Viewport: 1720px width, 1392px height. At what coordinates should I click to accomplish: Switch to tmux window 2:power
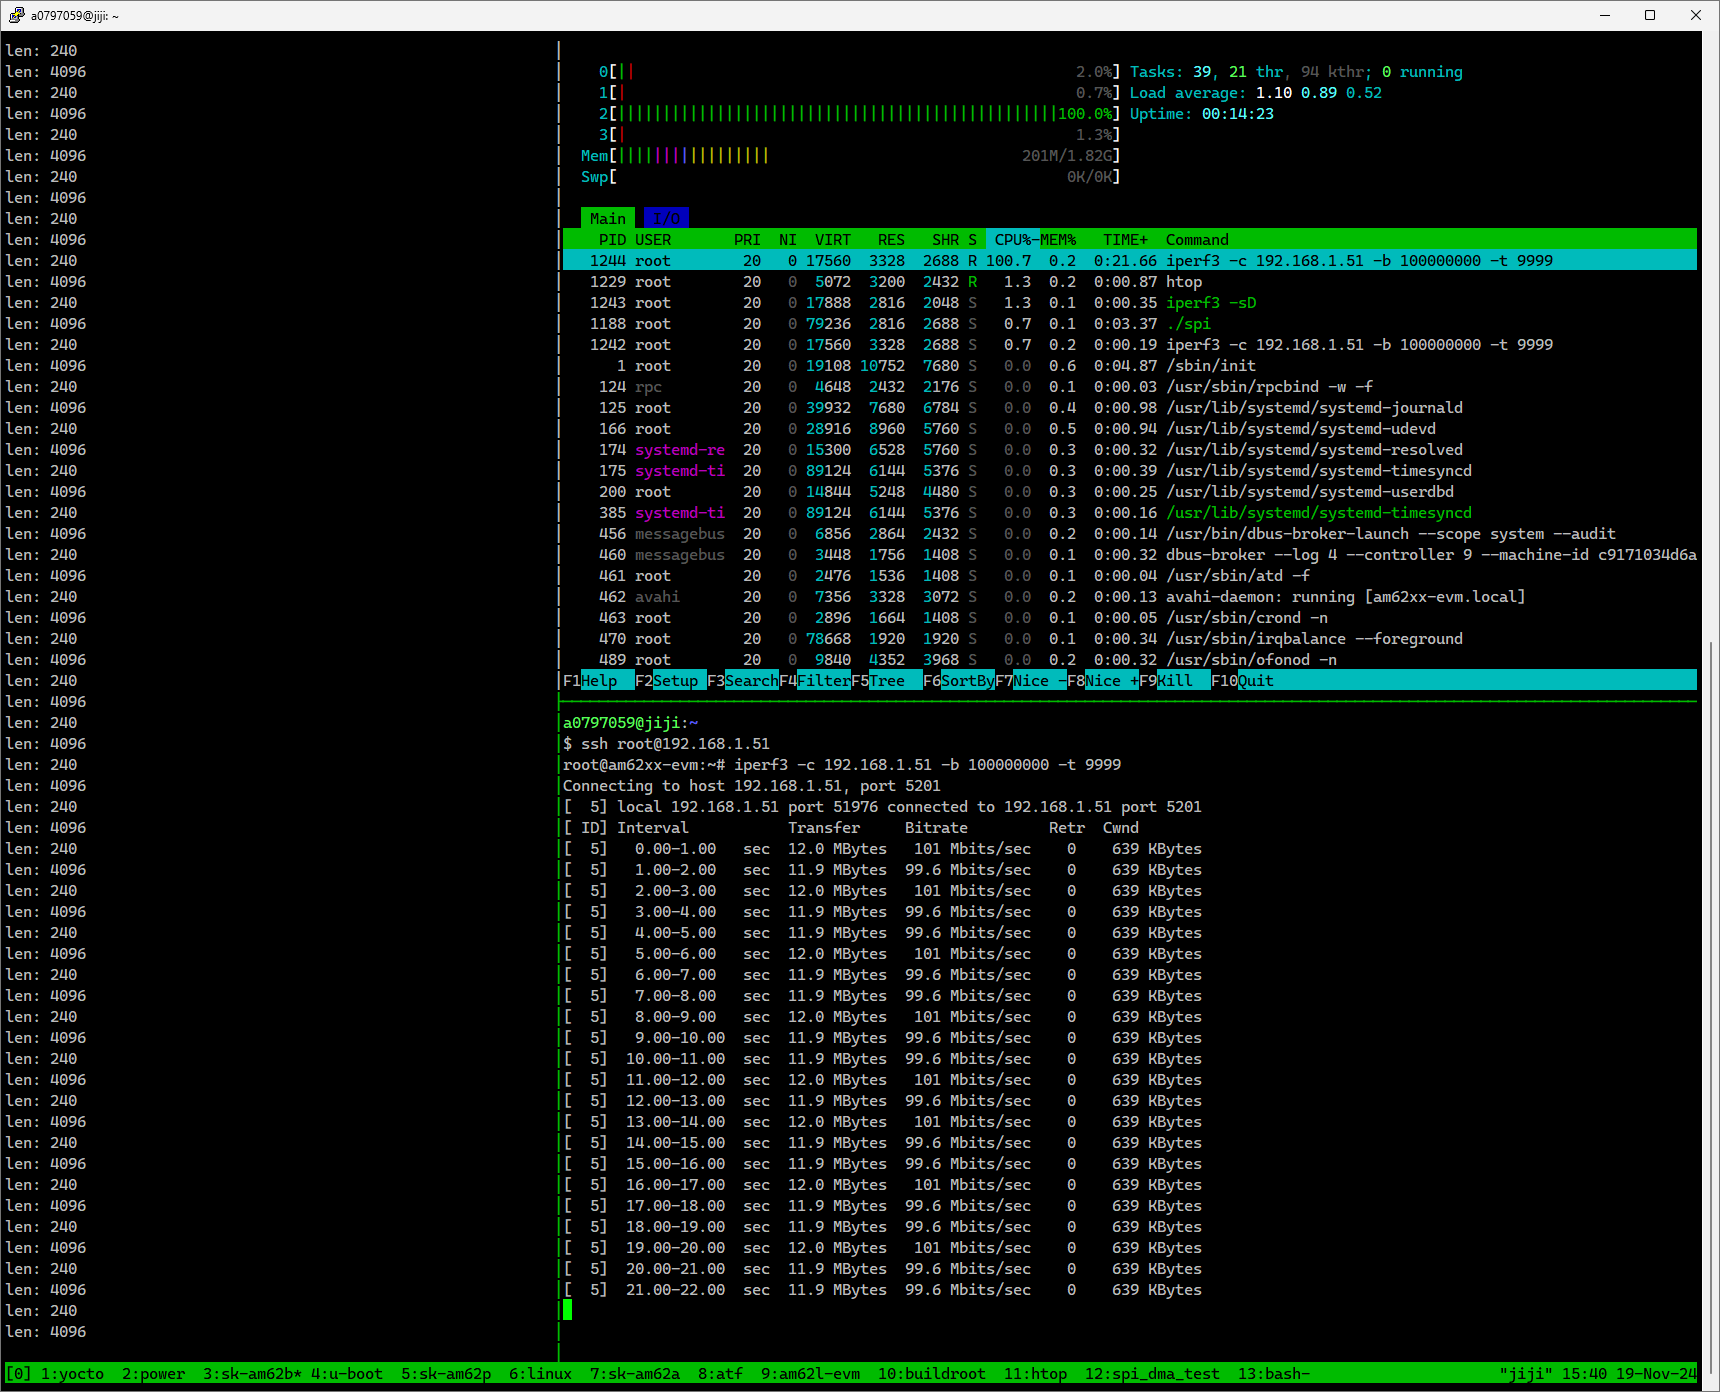click(153, 1374)
